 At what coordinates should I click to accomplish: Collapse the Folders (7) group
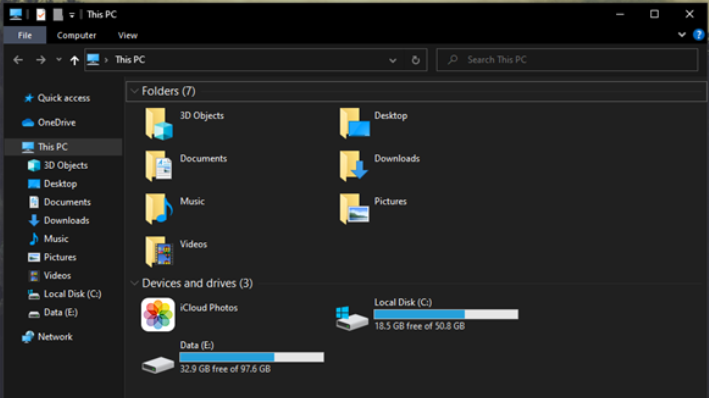[134, 91]
